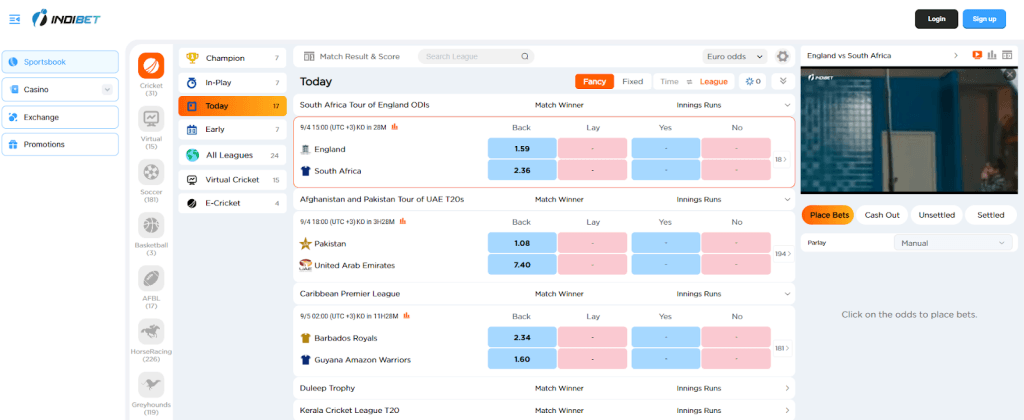
Task: Open the Parlay Manual dropdown
Action: 953,243
